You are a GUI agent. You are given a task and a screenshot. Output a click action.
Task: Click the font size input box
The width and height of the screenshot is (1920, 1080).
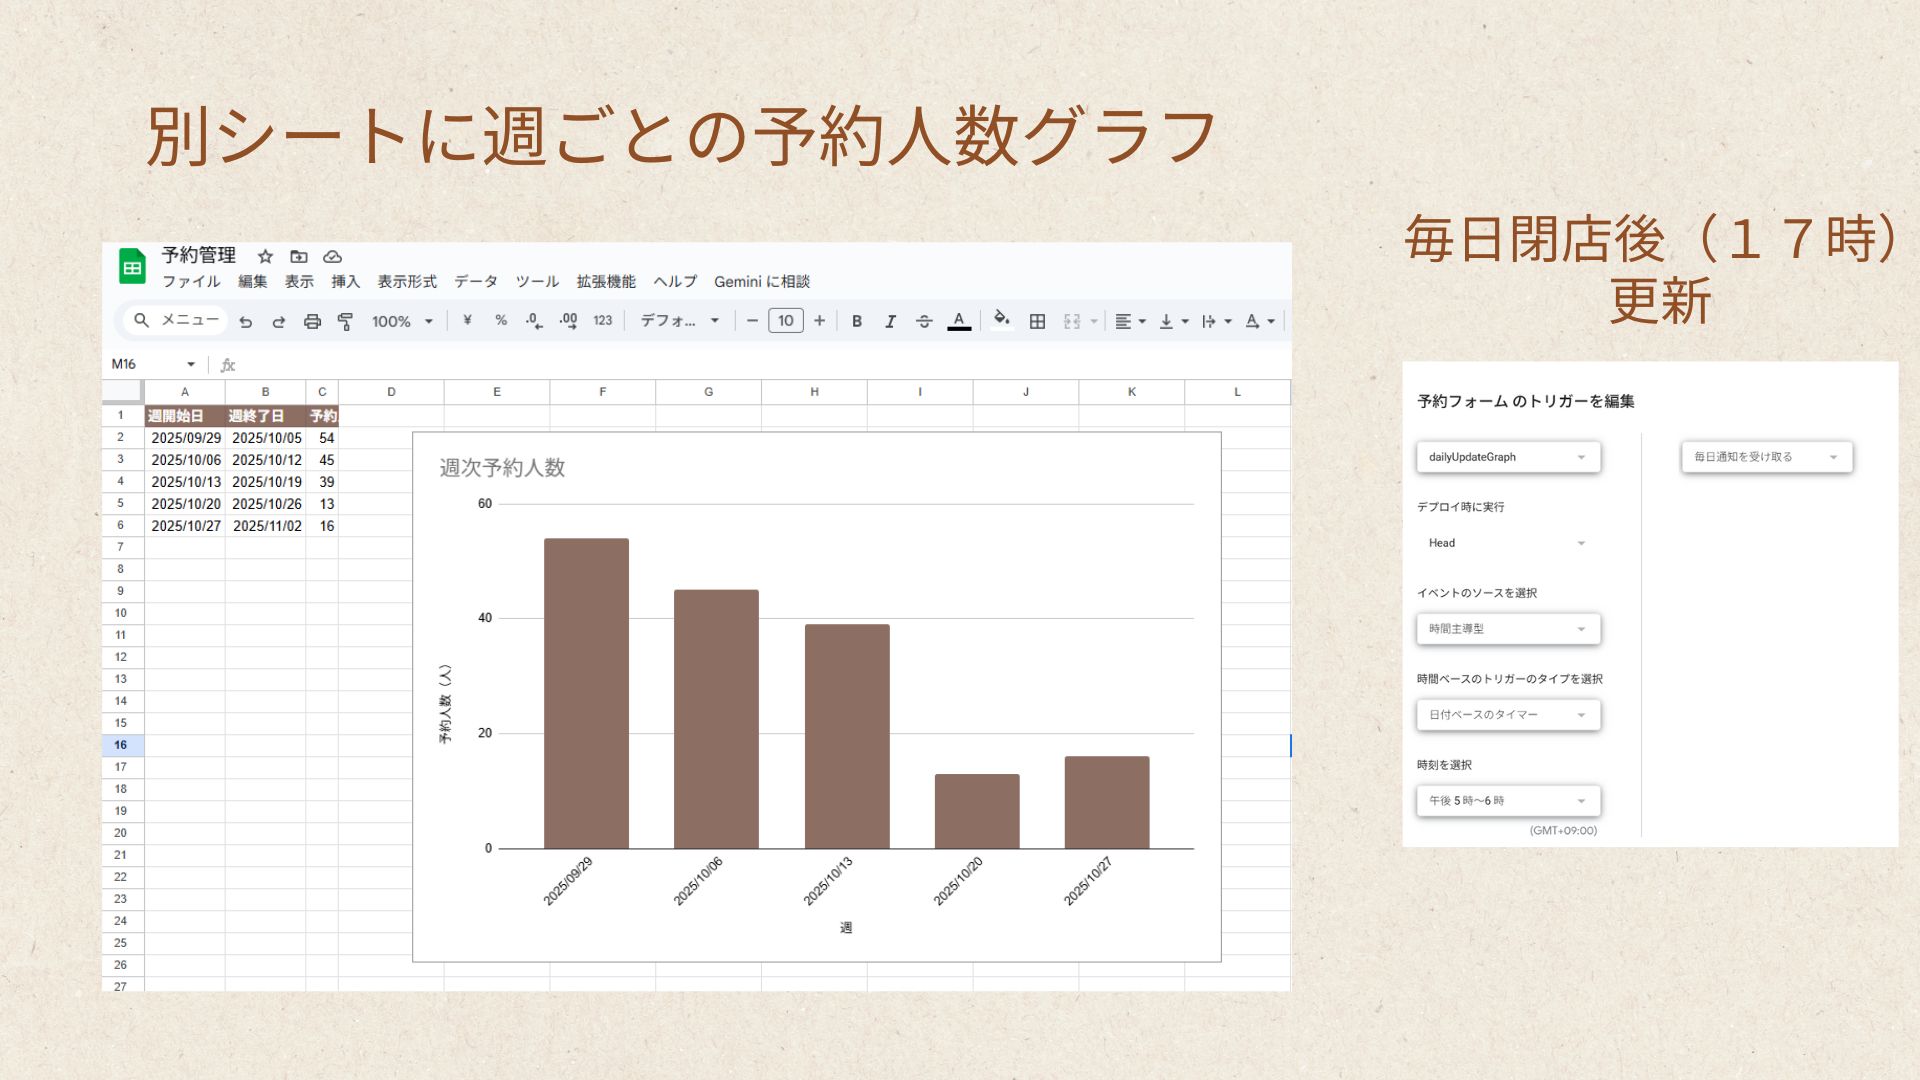point(785,320)
